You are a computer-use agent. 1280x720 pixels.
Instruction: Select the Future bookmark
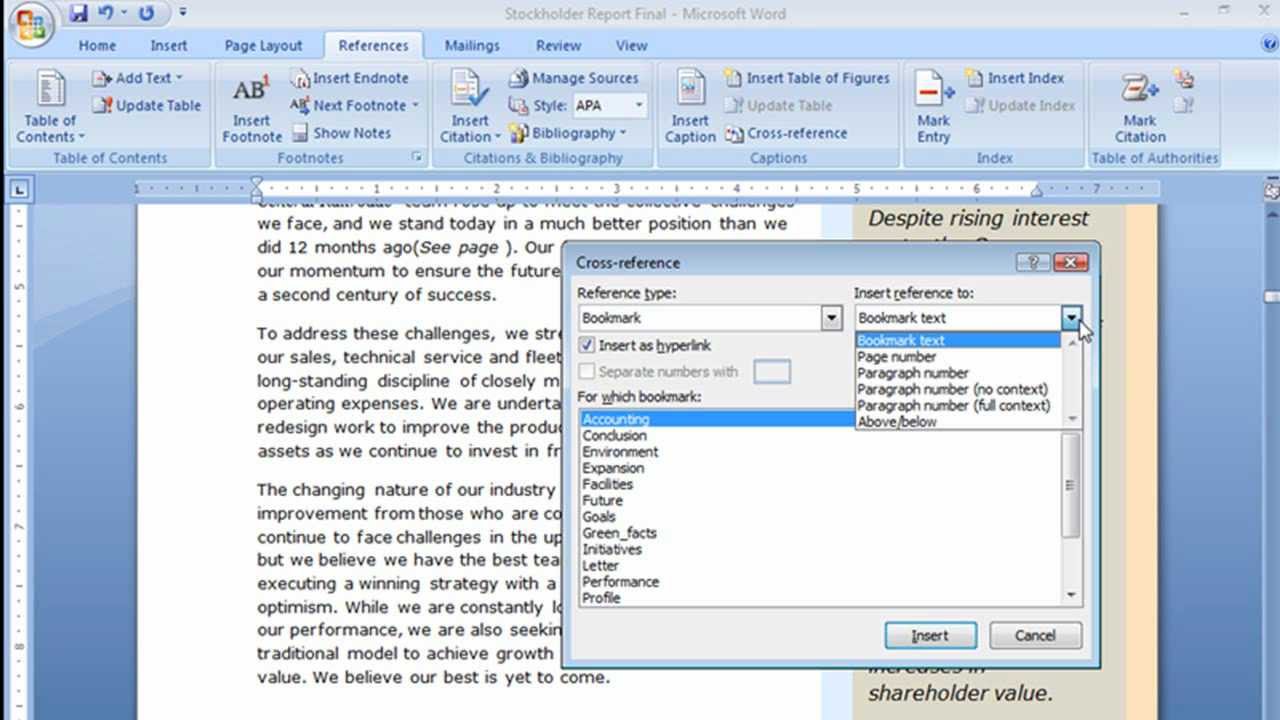point(820,500)
